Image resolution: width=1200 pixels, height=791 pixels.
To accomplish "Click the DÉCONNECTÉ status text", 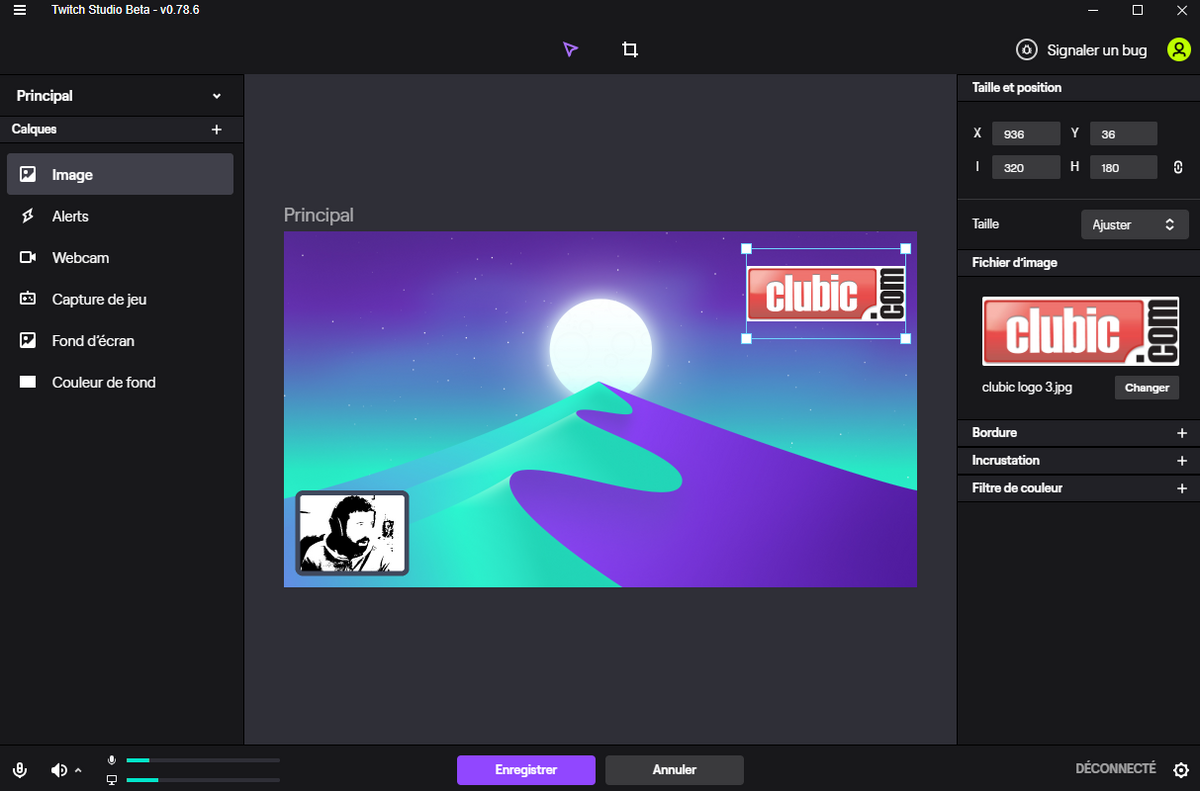I will click(x=1115, y=769).
